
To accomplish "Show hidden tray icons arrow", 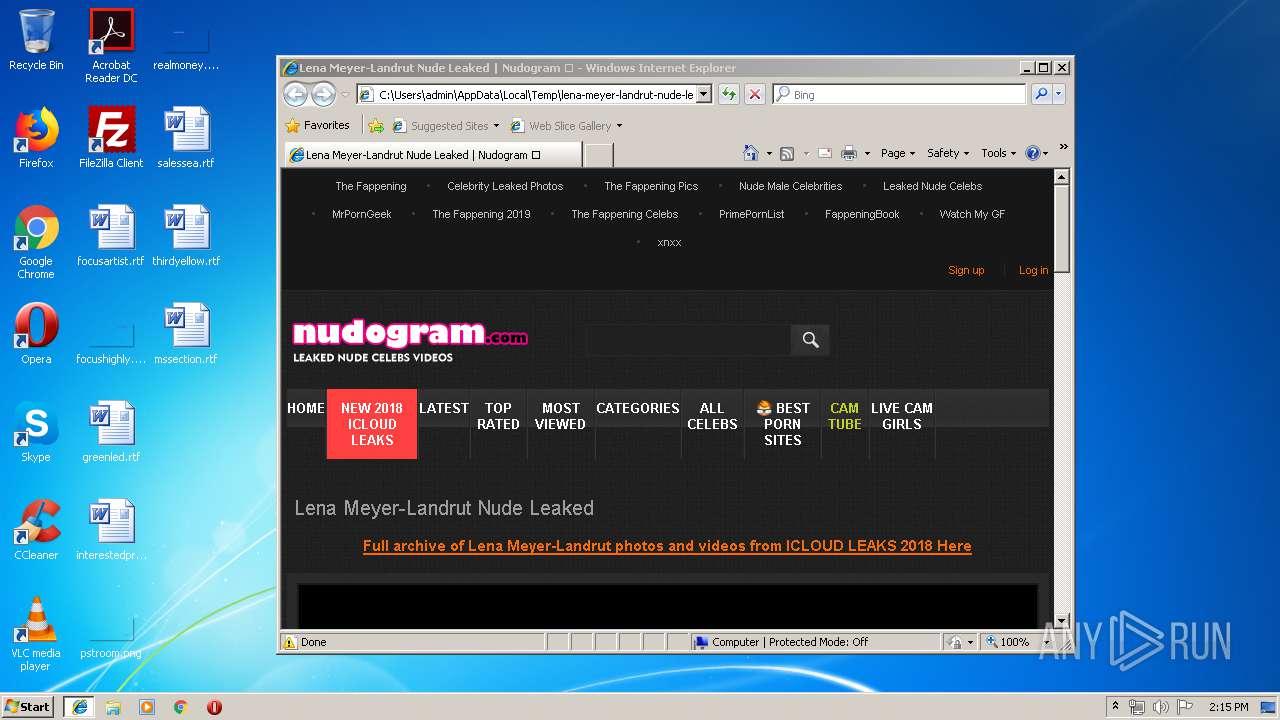I will pyautogui.click(x=1116, y=707).
